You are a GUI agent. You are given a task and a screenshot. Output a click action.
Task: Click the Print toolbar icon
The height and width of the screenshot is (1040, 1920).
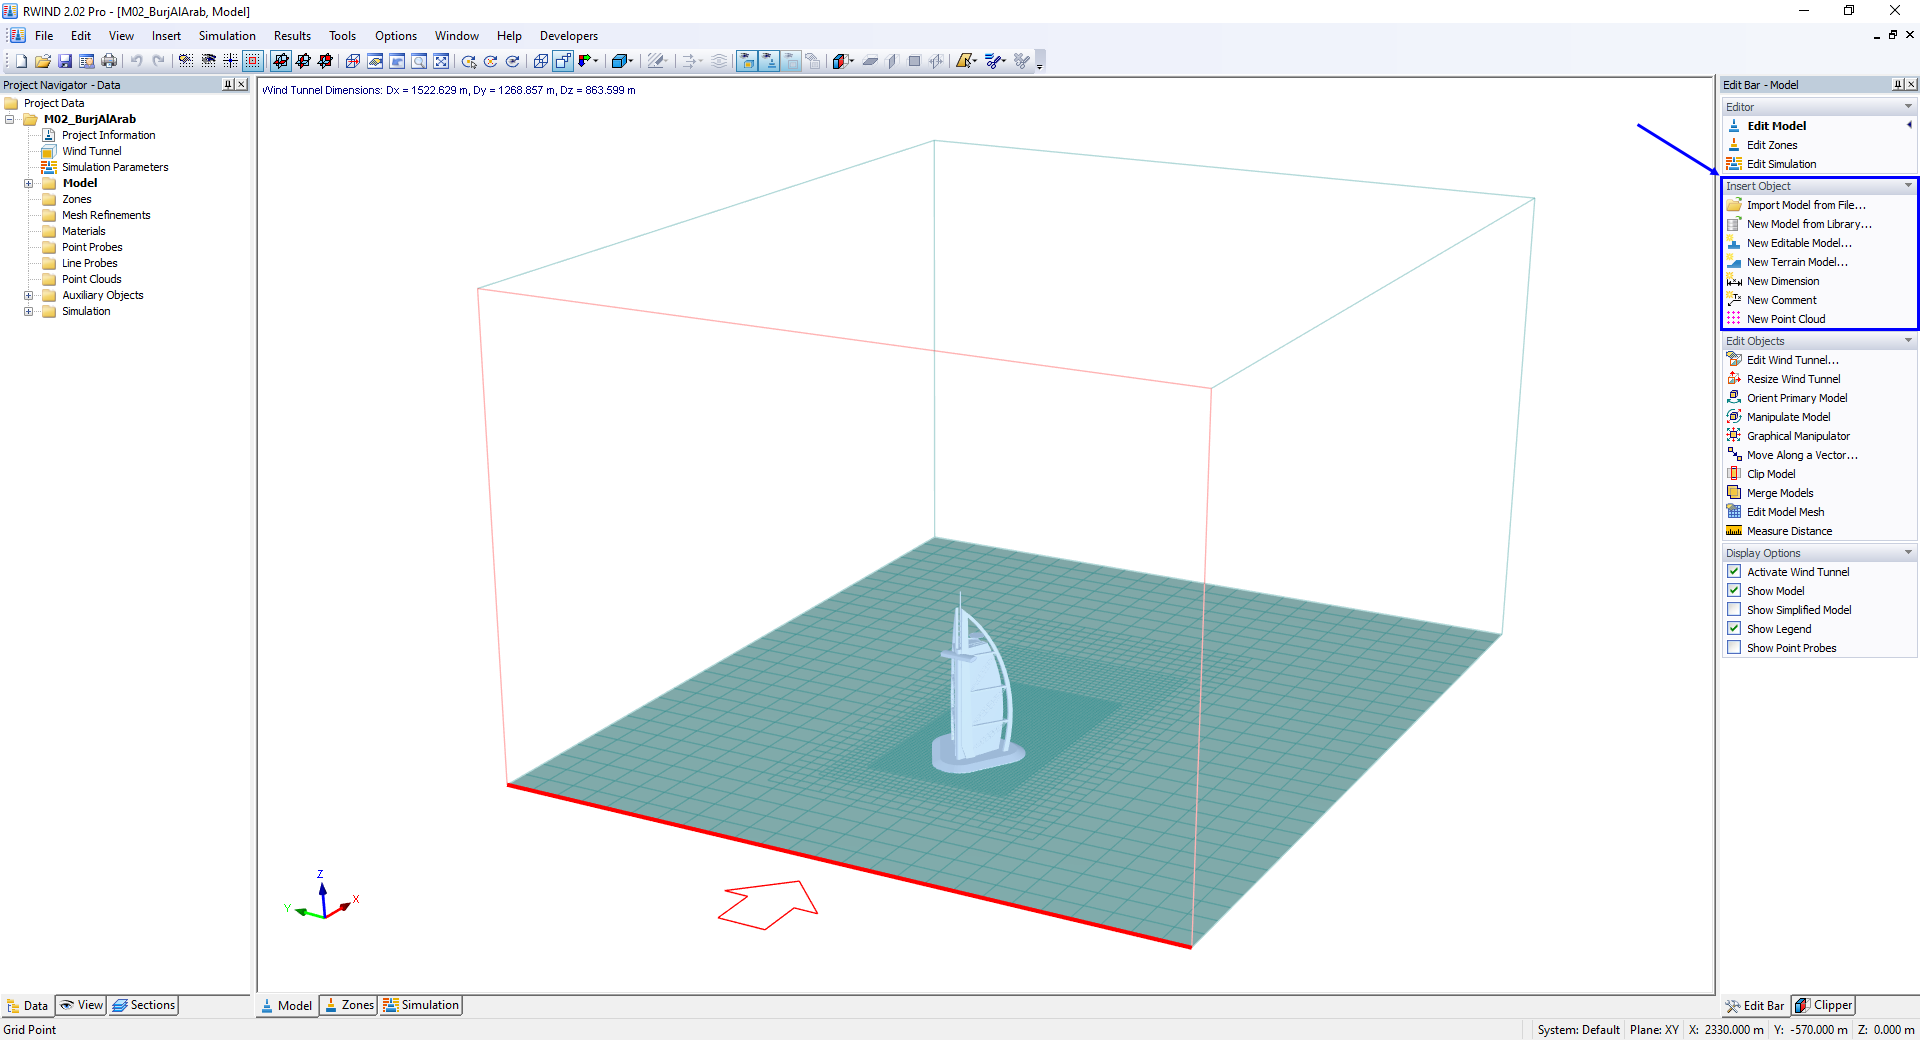coord(109,61)
